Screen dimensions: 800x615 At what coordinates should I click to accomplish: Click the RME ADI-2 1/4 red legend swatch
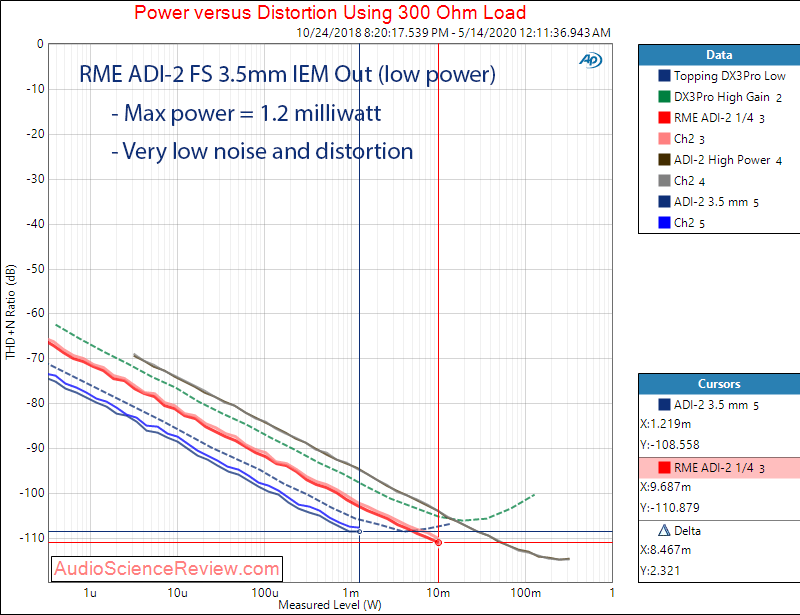coord(664,118)
